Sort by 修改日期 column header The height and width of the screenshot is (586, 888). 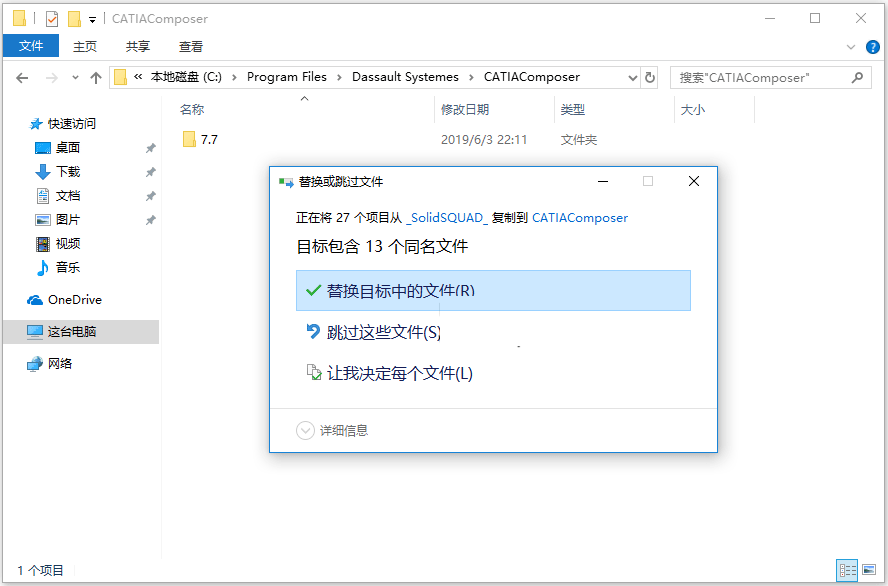click(465, 110)
